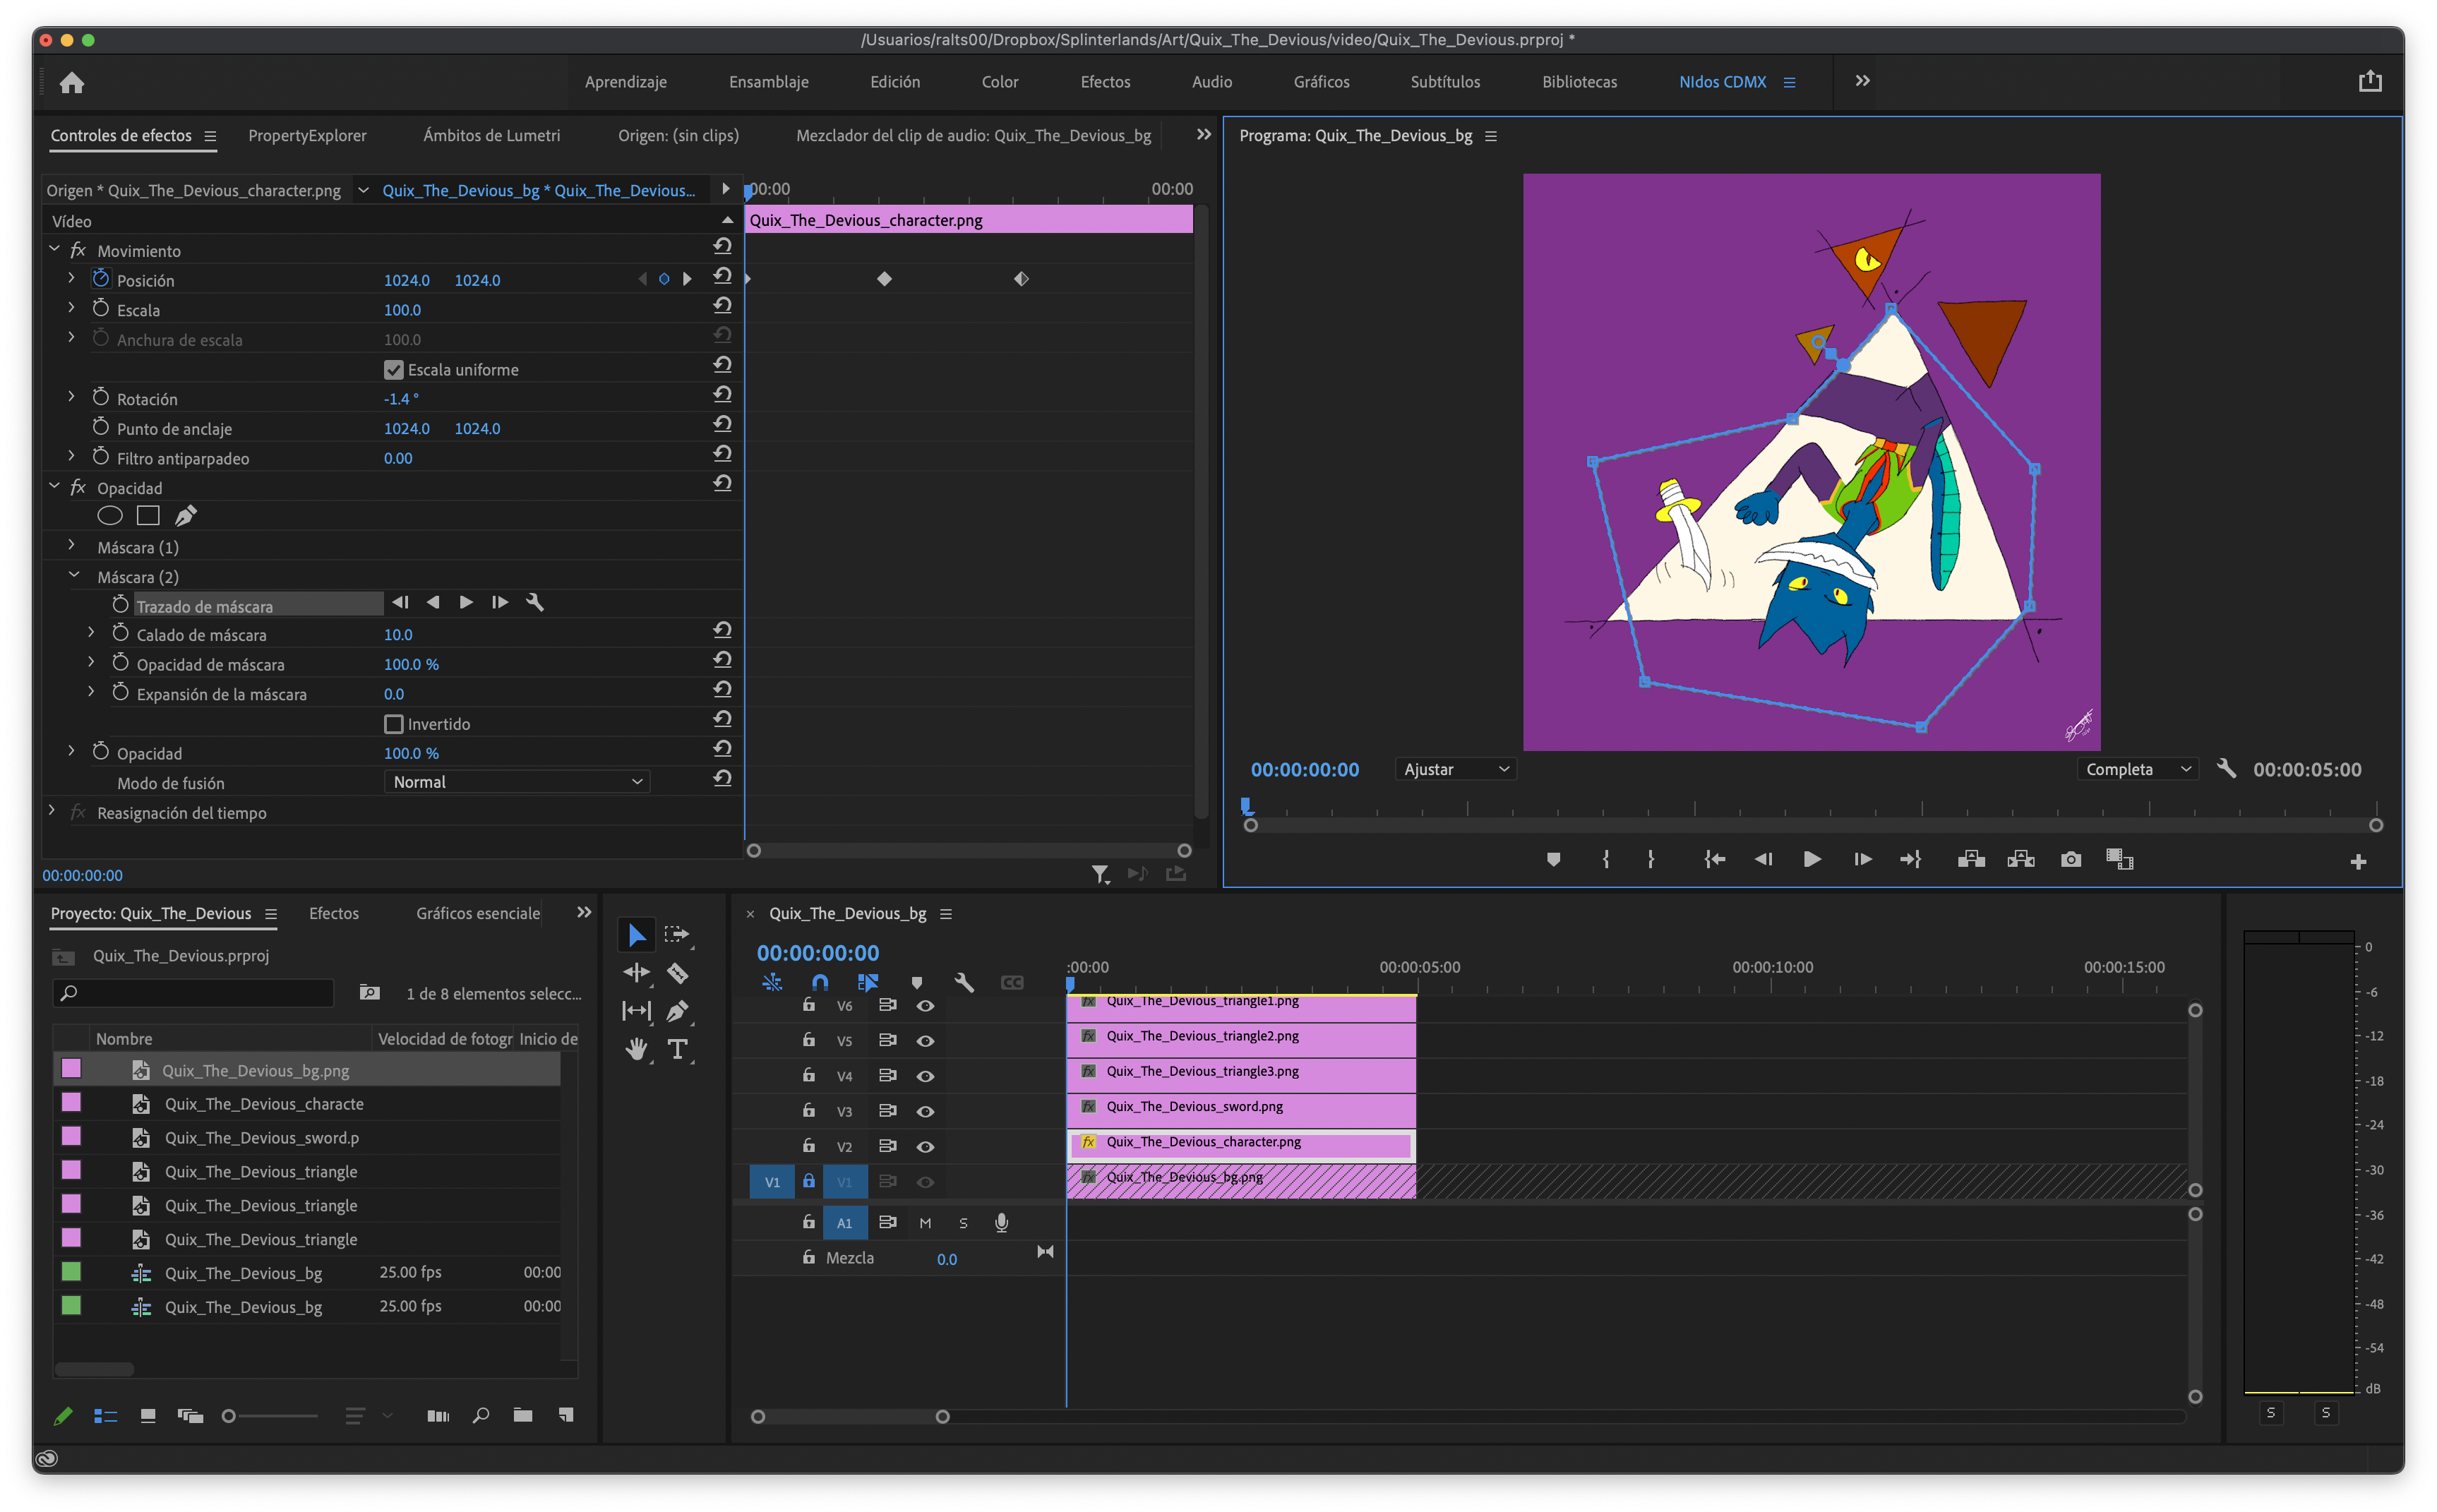Image resolution: width=2437 pixels, height=1512 pixels.
Task: Collapse the Movimiento effect group
Action: [54, 250]
